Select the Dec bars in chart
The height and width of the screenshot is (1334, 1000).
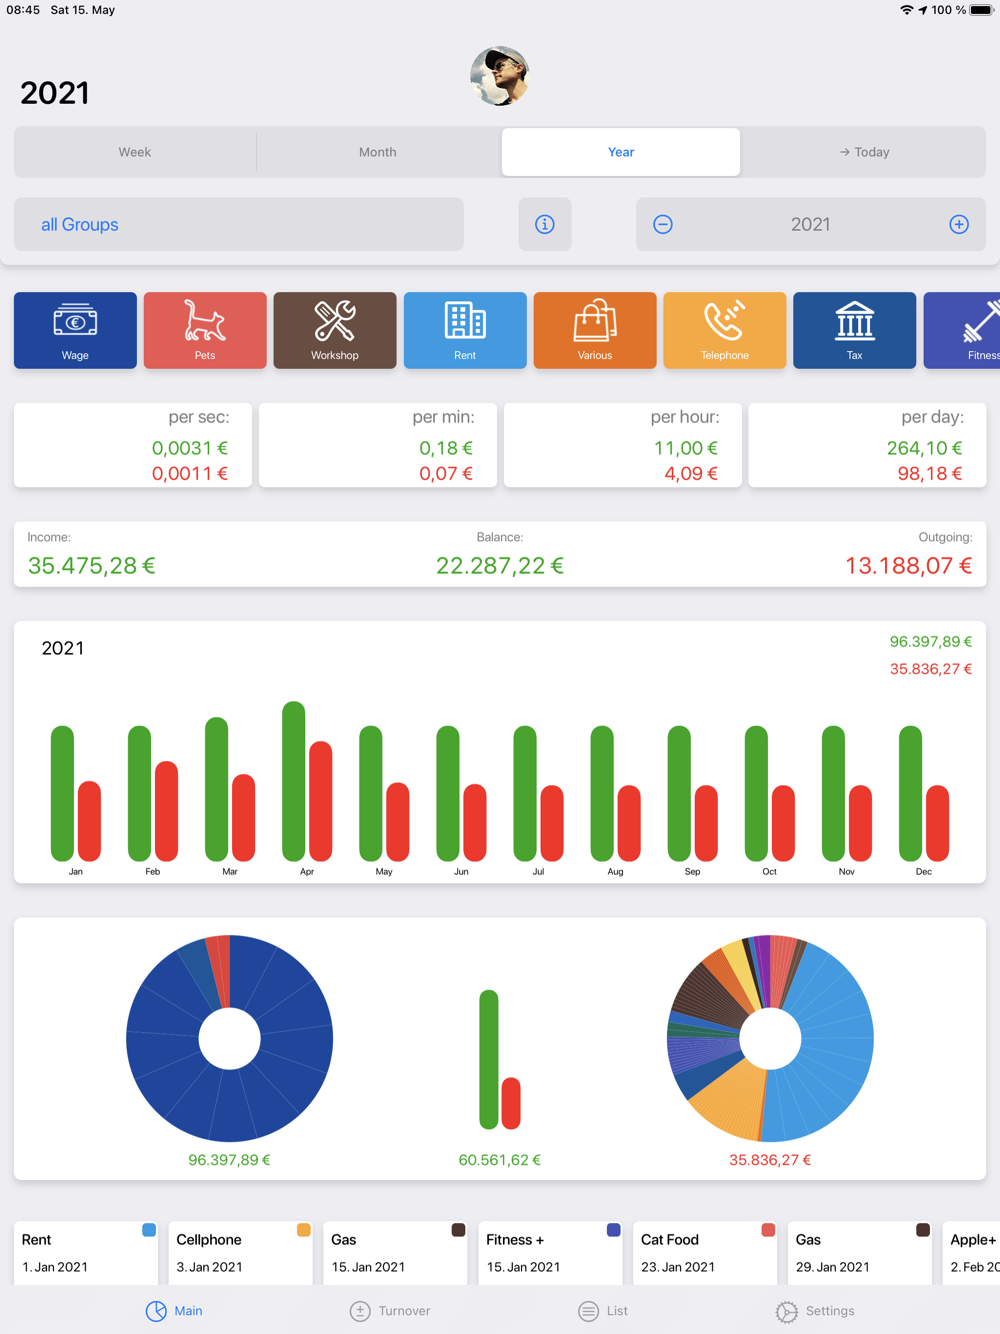924,793
